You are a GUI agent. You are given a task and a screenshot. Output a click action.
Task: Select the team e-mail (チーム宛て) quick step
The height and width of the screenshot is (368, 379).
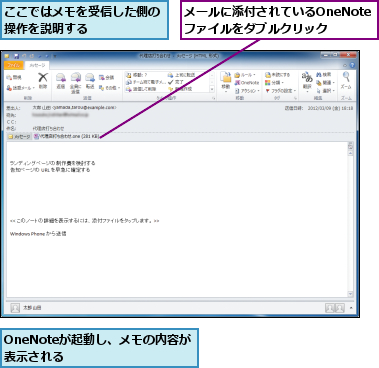click(146, 82)
